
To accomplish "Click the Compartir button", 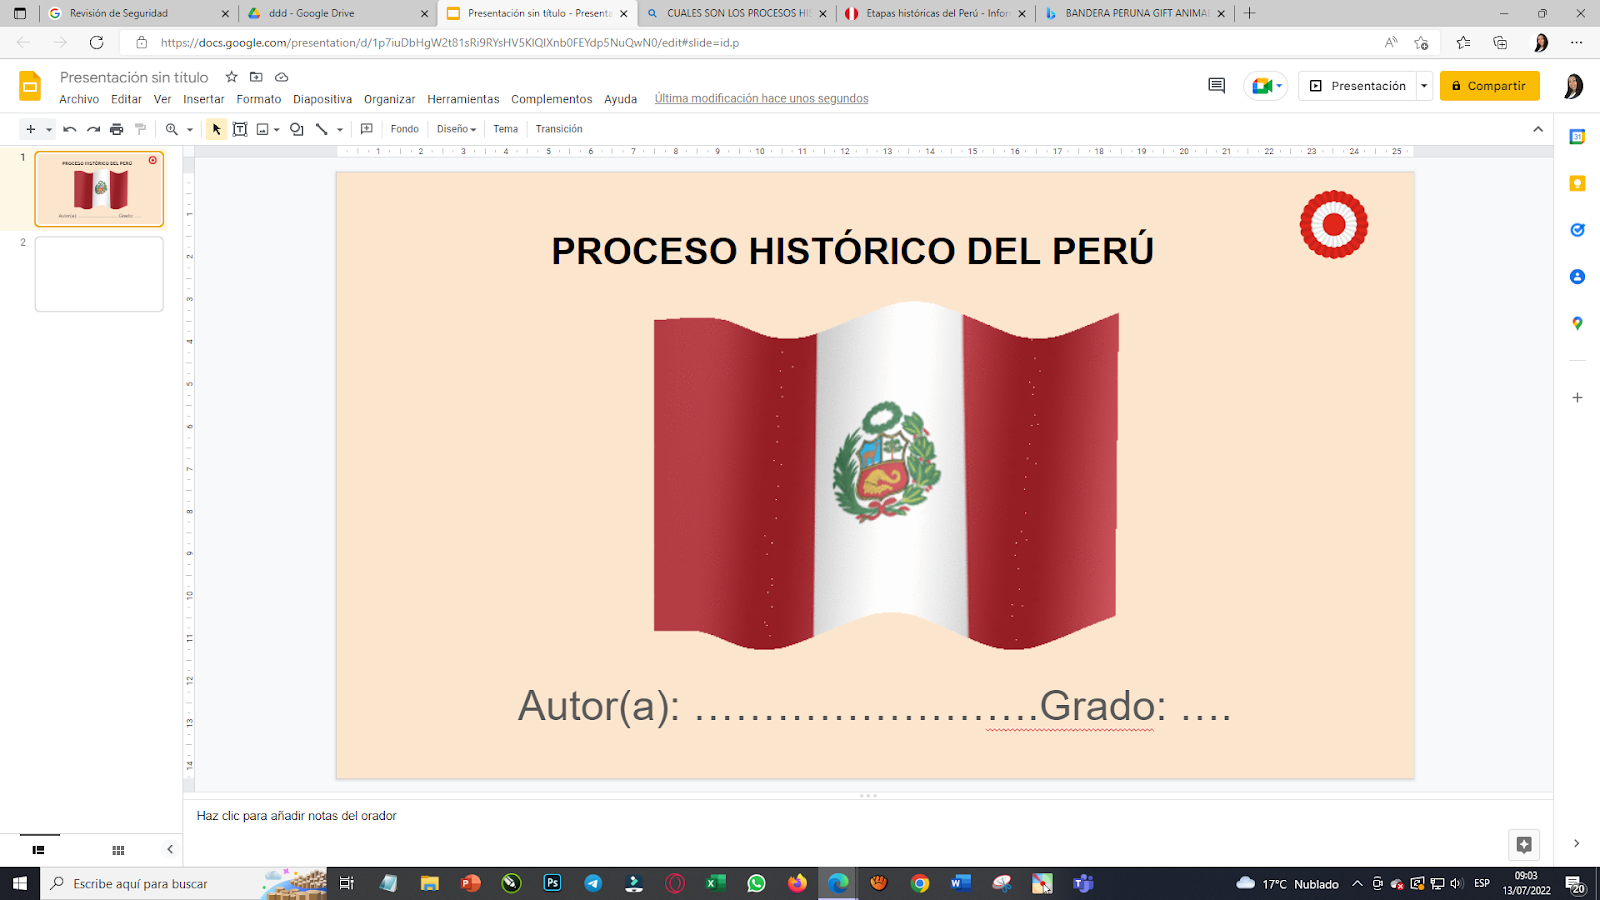I will tap(1489, 86).
